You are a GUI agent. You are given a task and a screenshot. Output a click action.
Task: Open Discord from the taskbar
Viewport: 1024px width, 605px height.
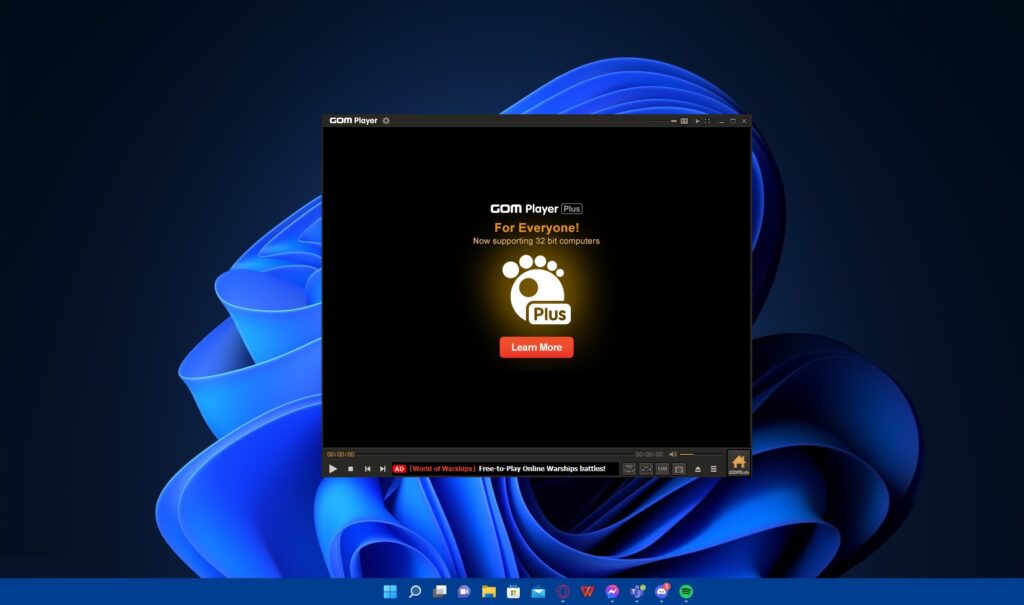pos(662,591)
